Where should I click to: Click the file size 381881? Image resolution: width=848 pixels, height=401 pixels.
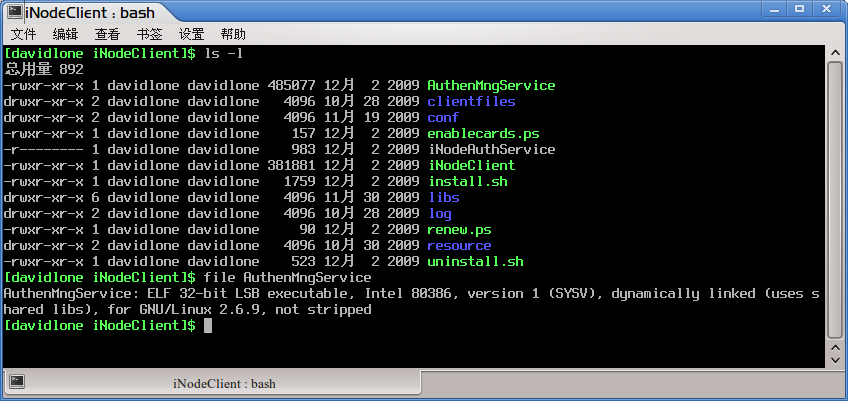tap(291, 166)
